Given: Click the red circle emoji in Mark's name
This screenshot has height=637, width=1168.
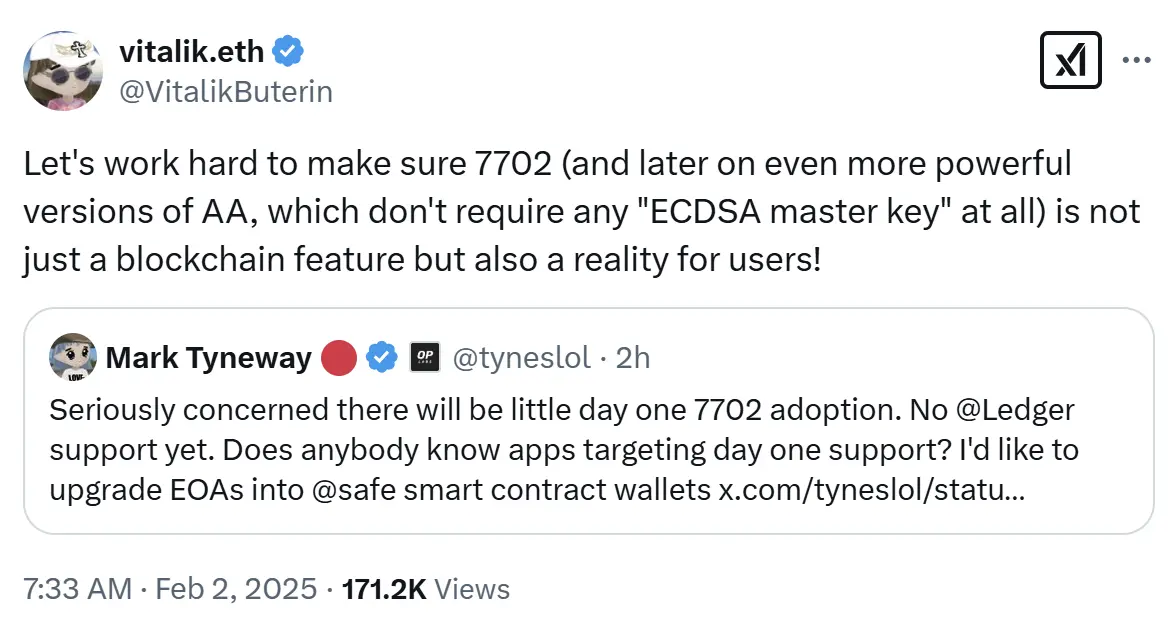Looking at the screenshot, I should tap(339, 356).
